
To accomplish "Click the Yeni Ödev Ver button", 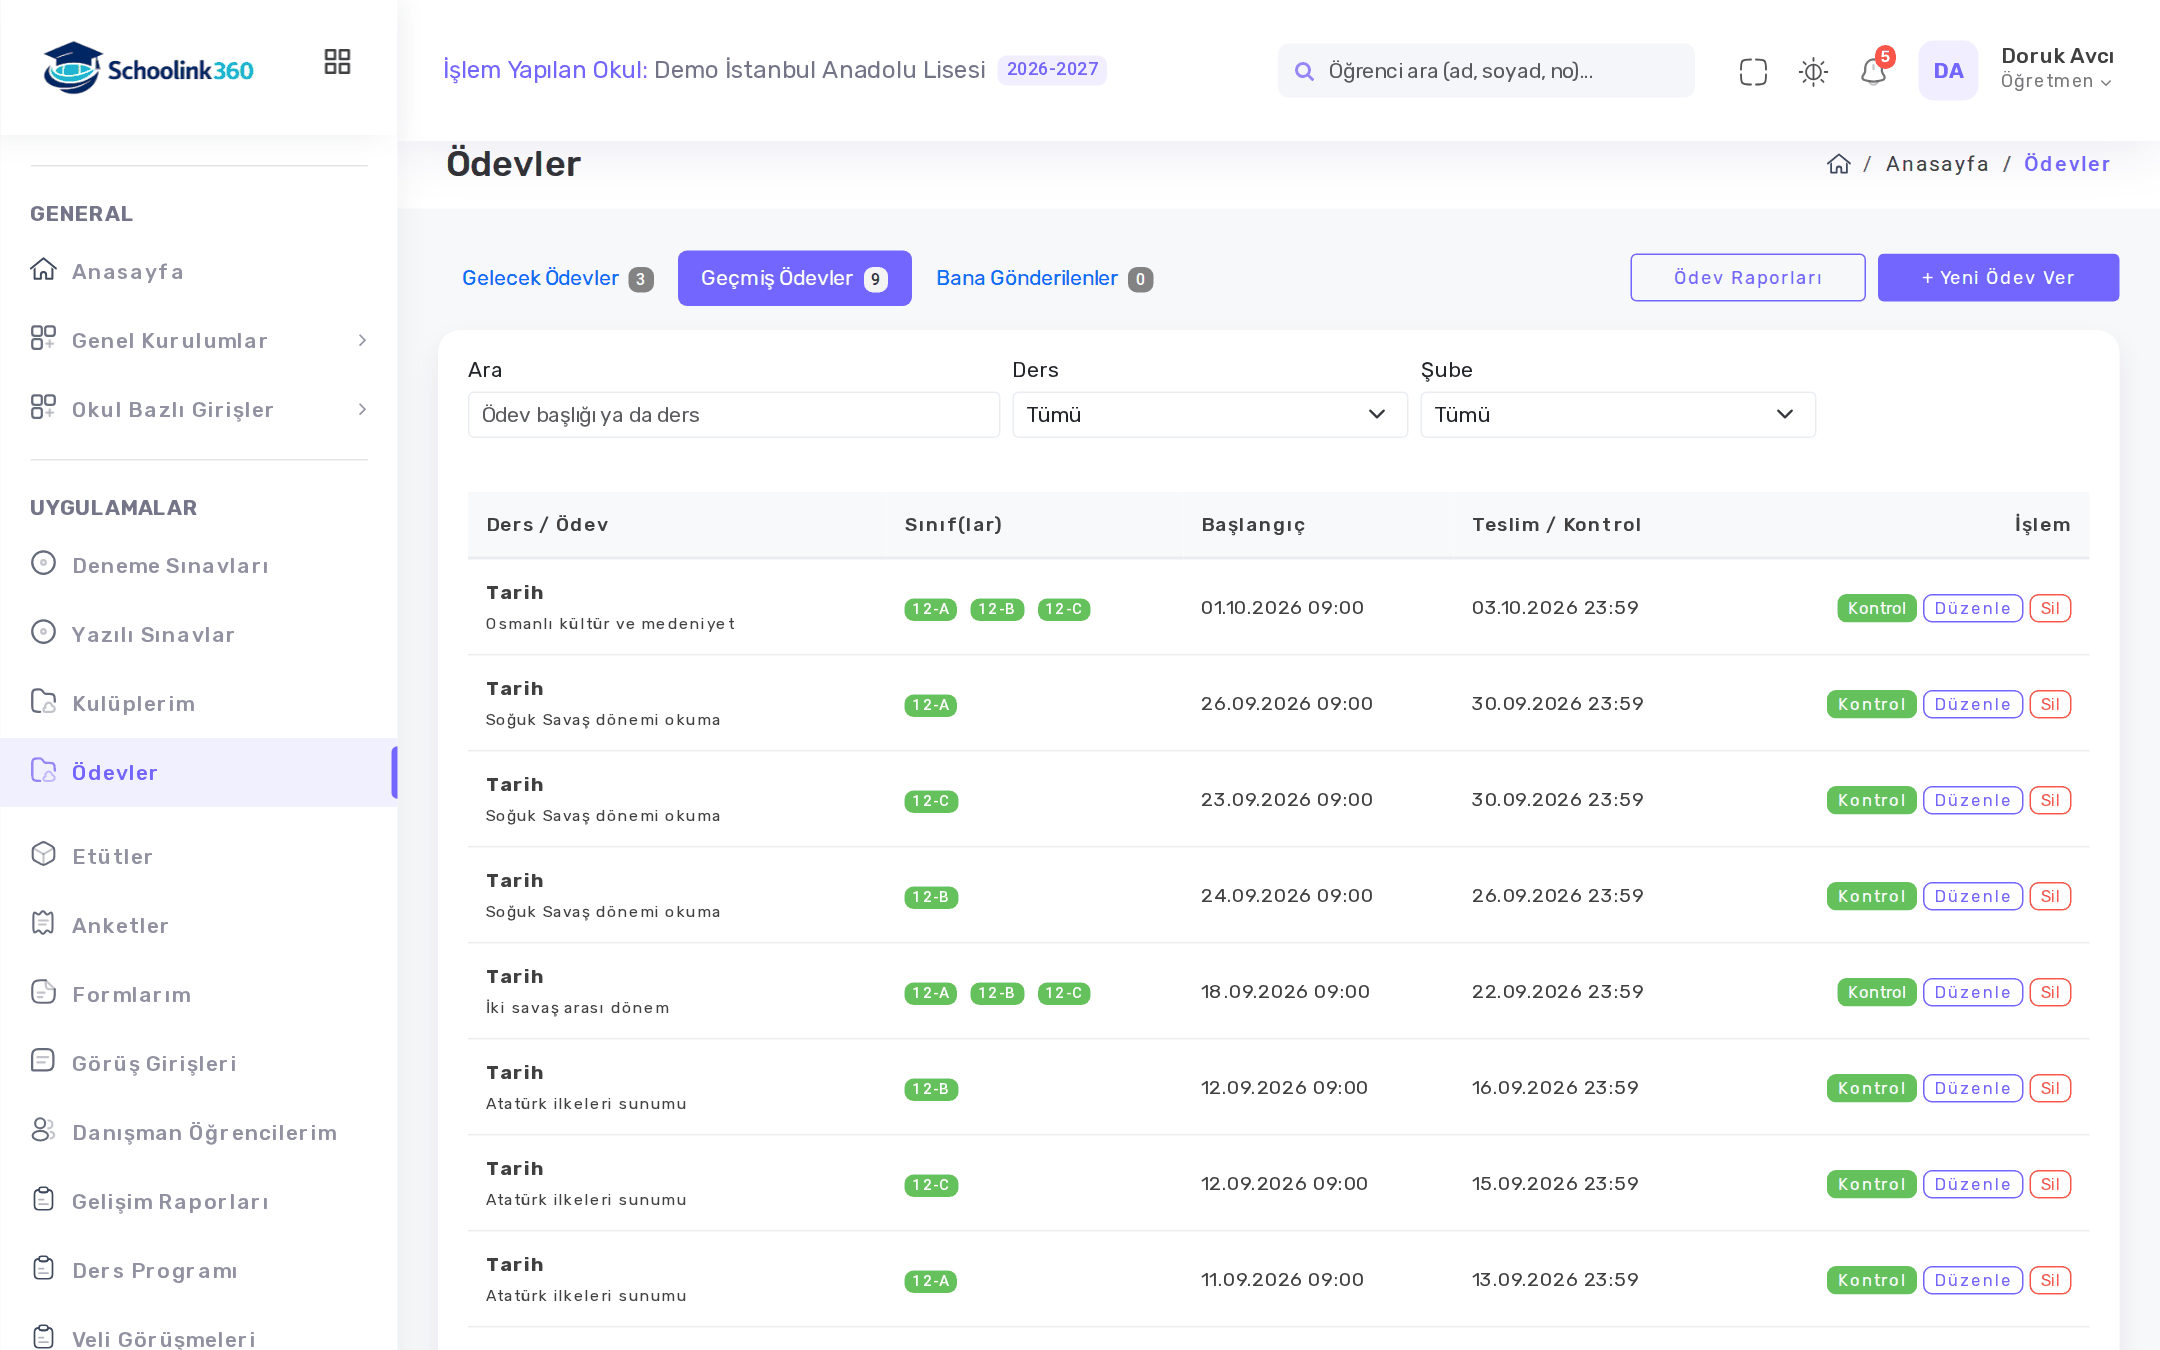I will click(x=1998, y=277).
